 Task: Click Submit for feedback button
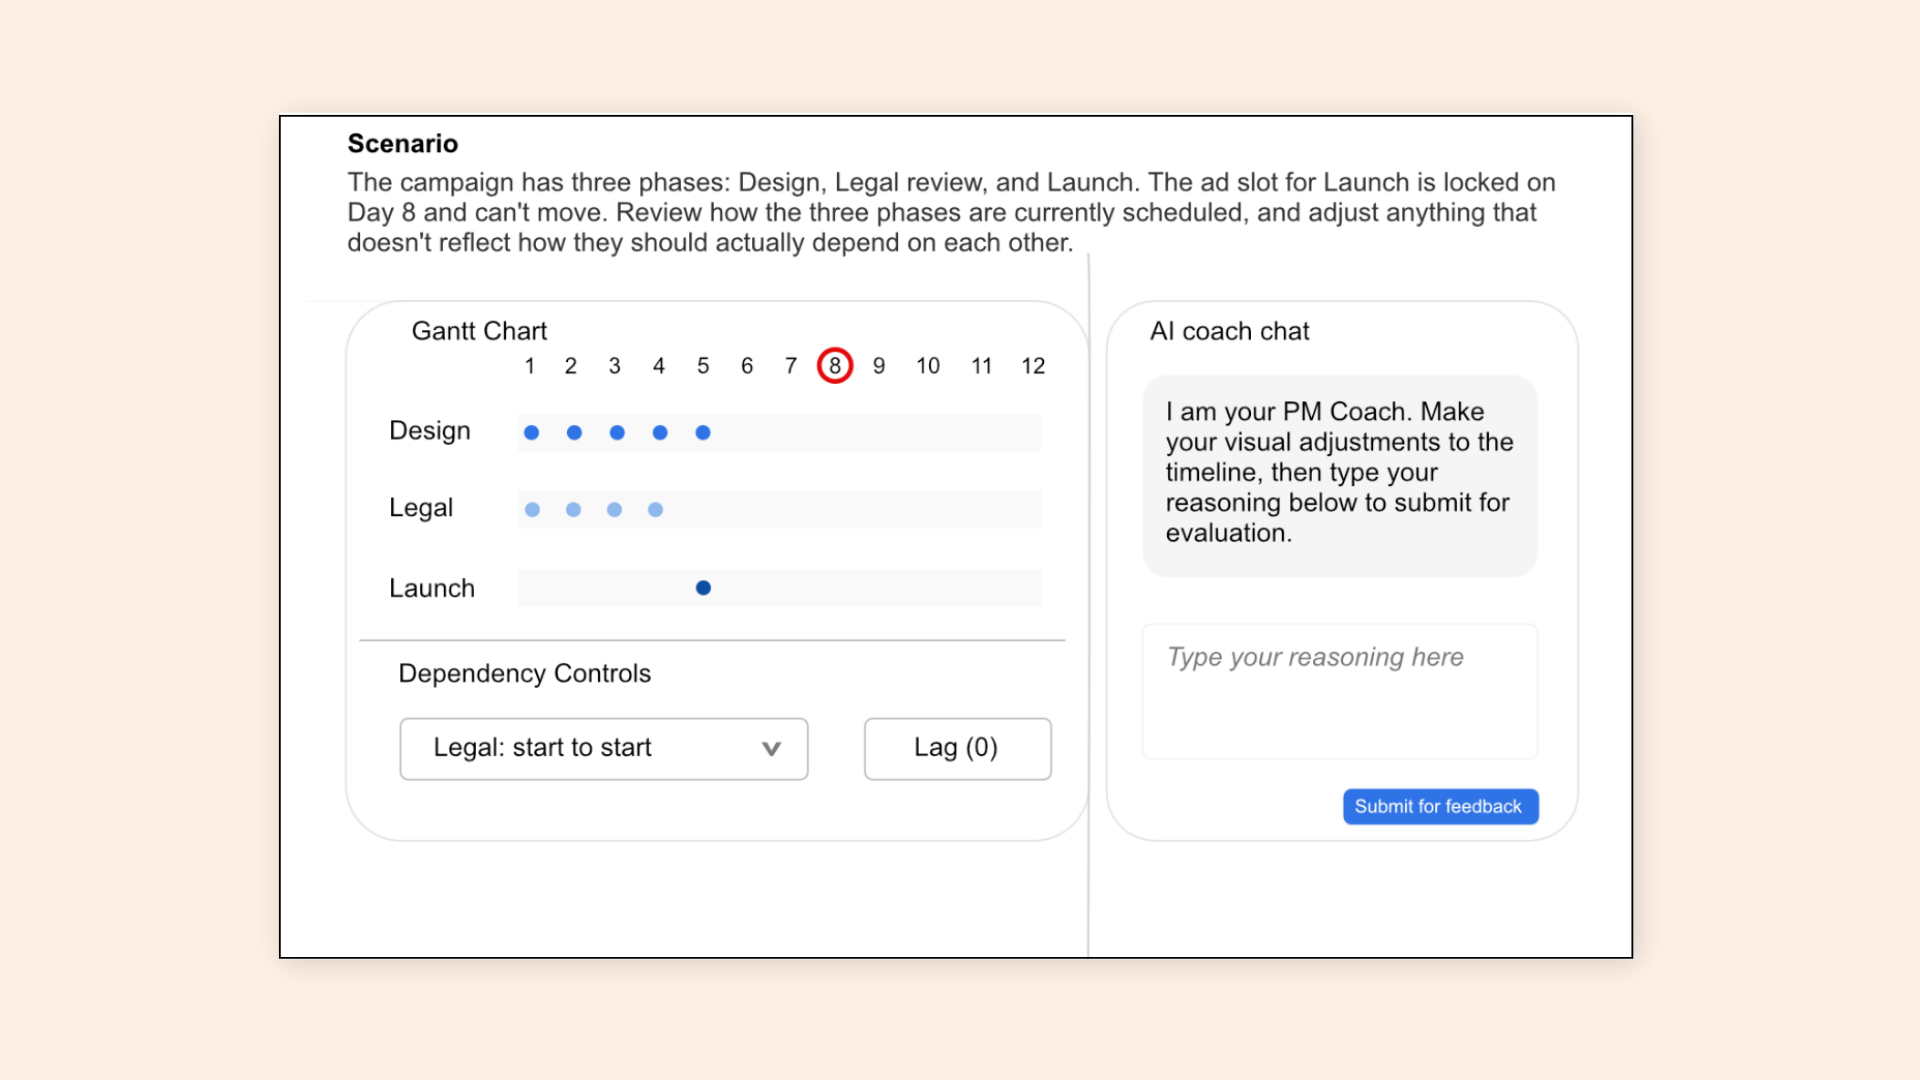1440,806
